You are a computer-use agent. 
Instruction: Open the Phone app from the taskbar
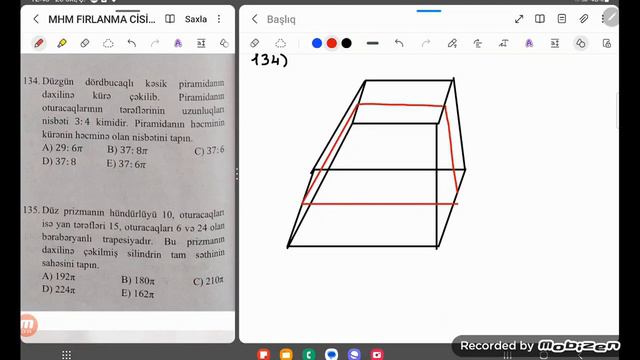click(309, 354)
